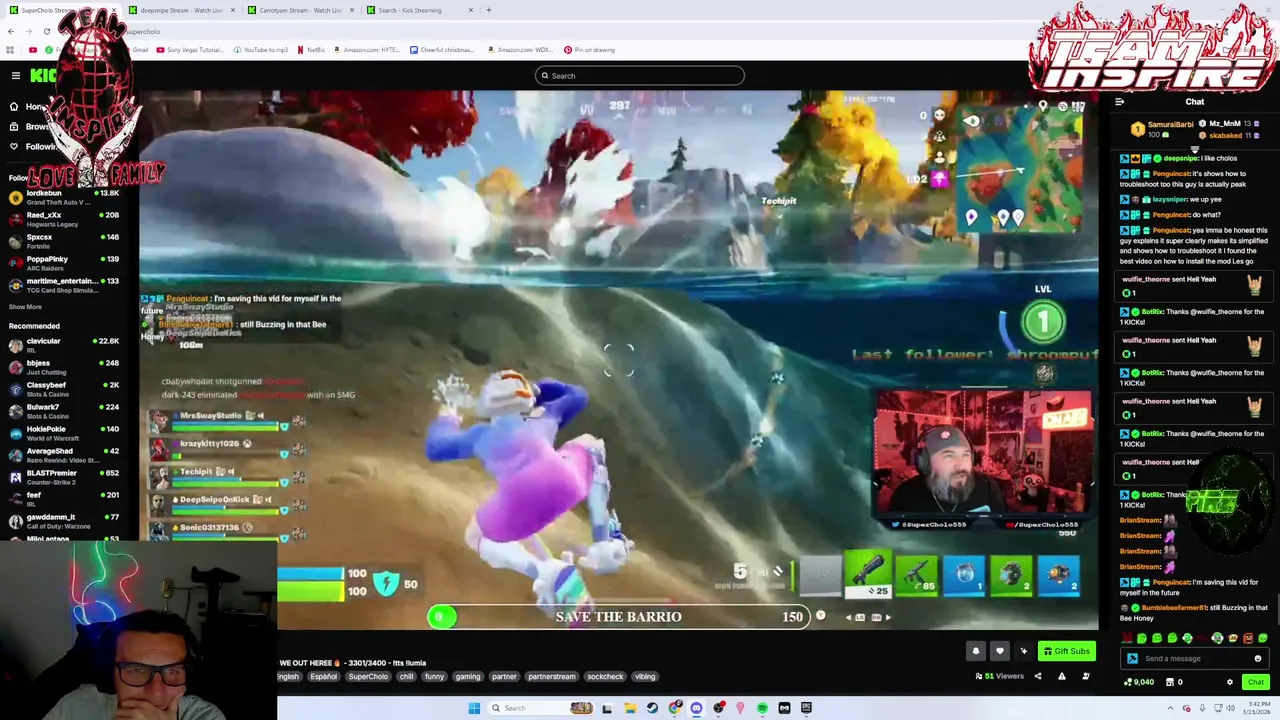Click the 51 Viewers count

click(1000, 676)
